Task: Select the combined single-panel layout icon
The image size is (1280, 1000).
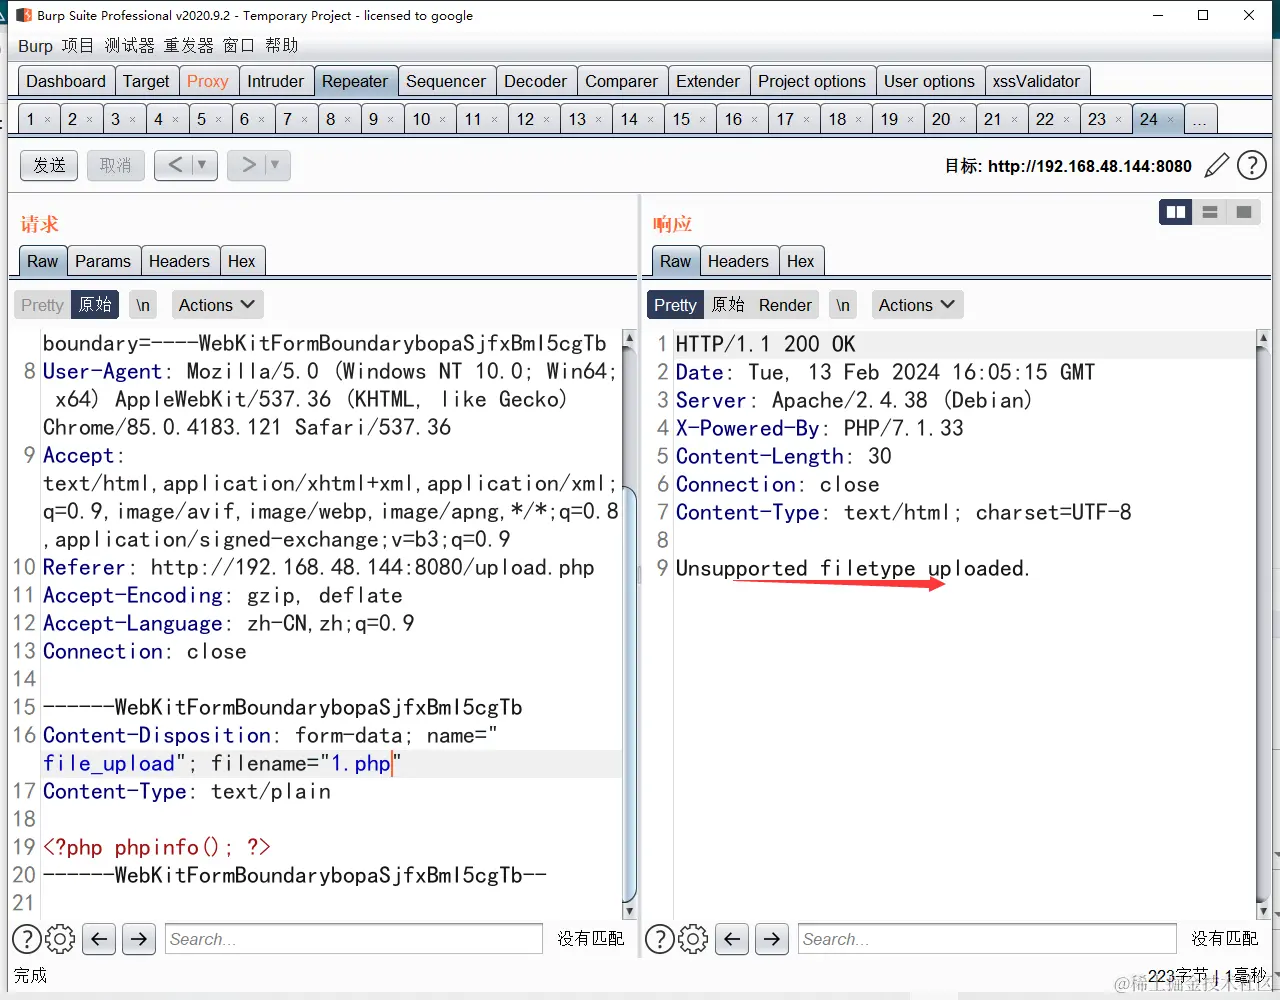Action: [1244, 212]
